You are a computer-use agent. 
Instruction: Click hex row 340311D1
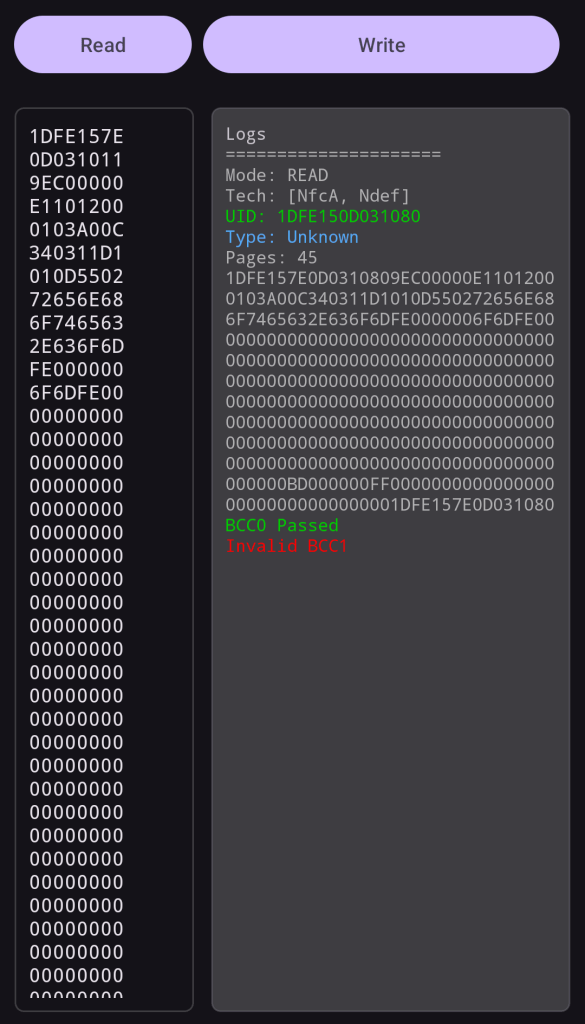(76, 253)
